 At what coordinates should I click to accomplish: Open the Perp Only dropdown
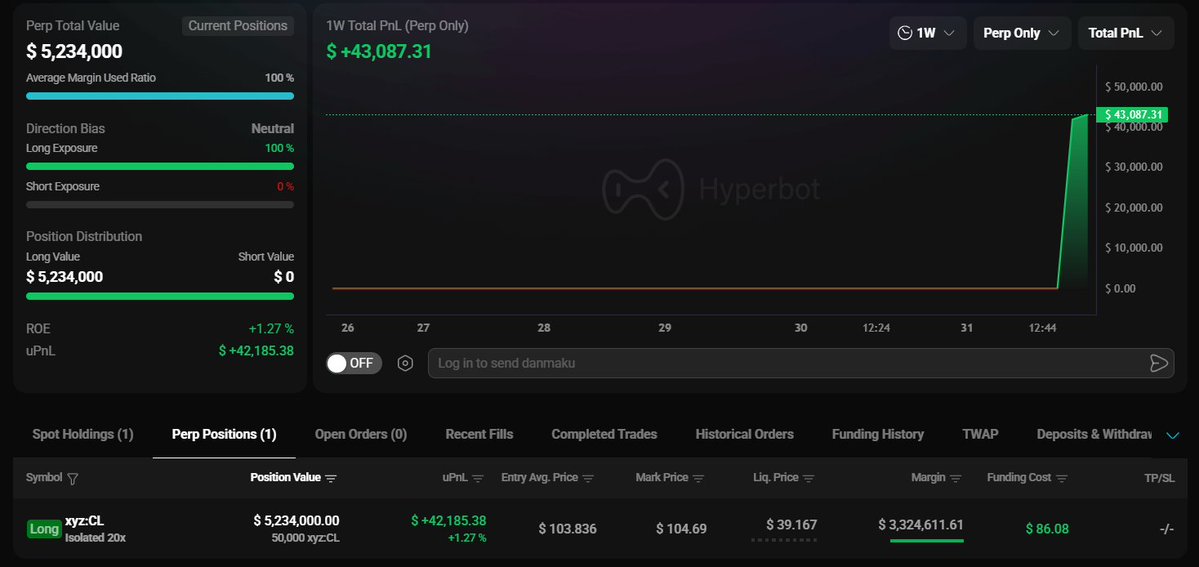[1021, 33]
